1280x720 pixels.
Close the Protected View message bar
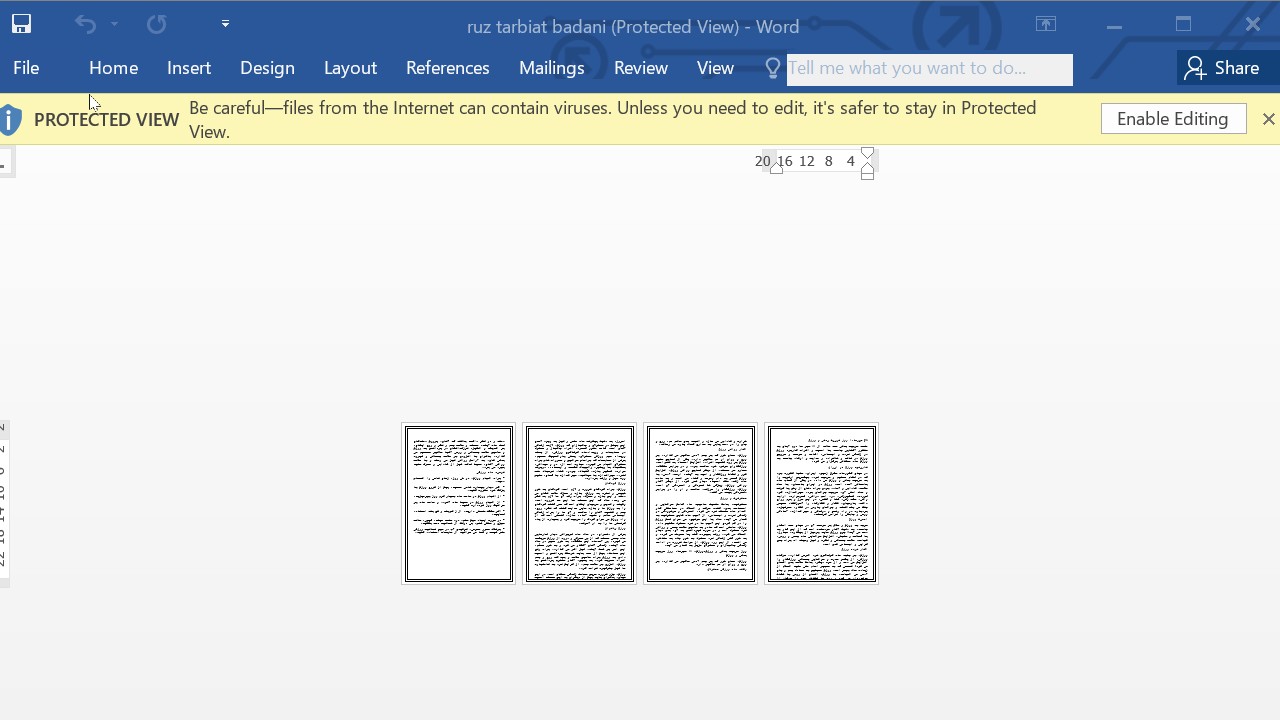[x=1268, y=119]
